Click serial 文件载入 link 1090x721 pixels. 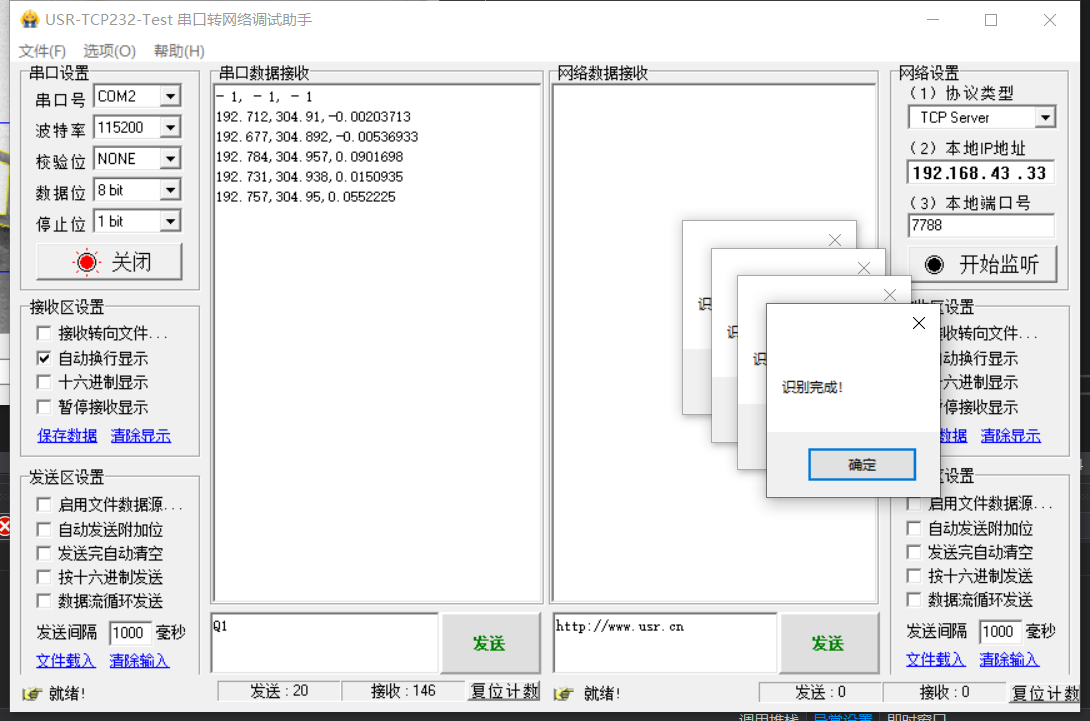[x=65, y=661]
